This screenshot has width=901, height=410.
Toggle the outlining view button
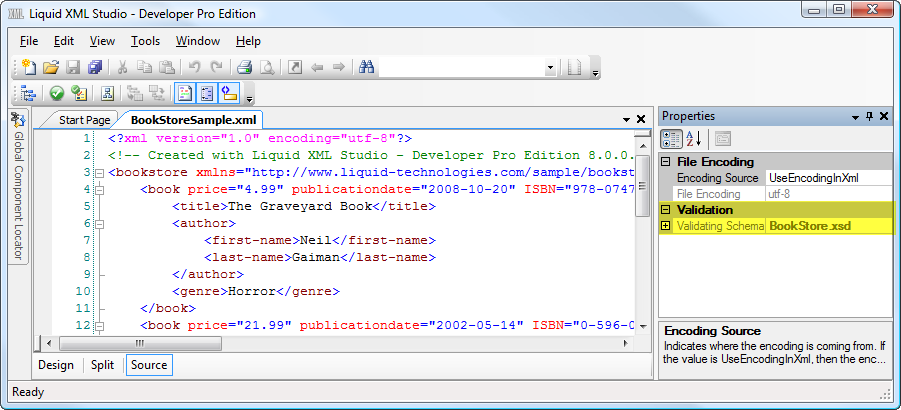pos(207,92)
